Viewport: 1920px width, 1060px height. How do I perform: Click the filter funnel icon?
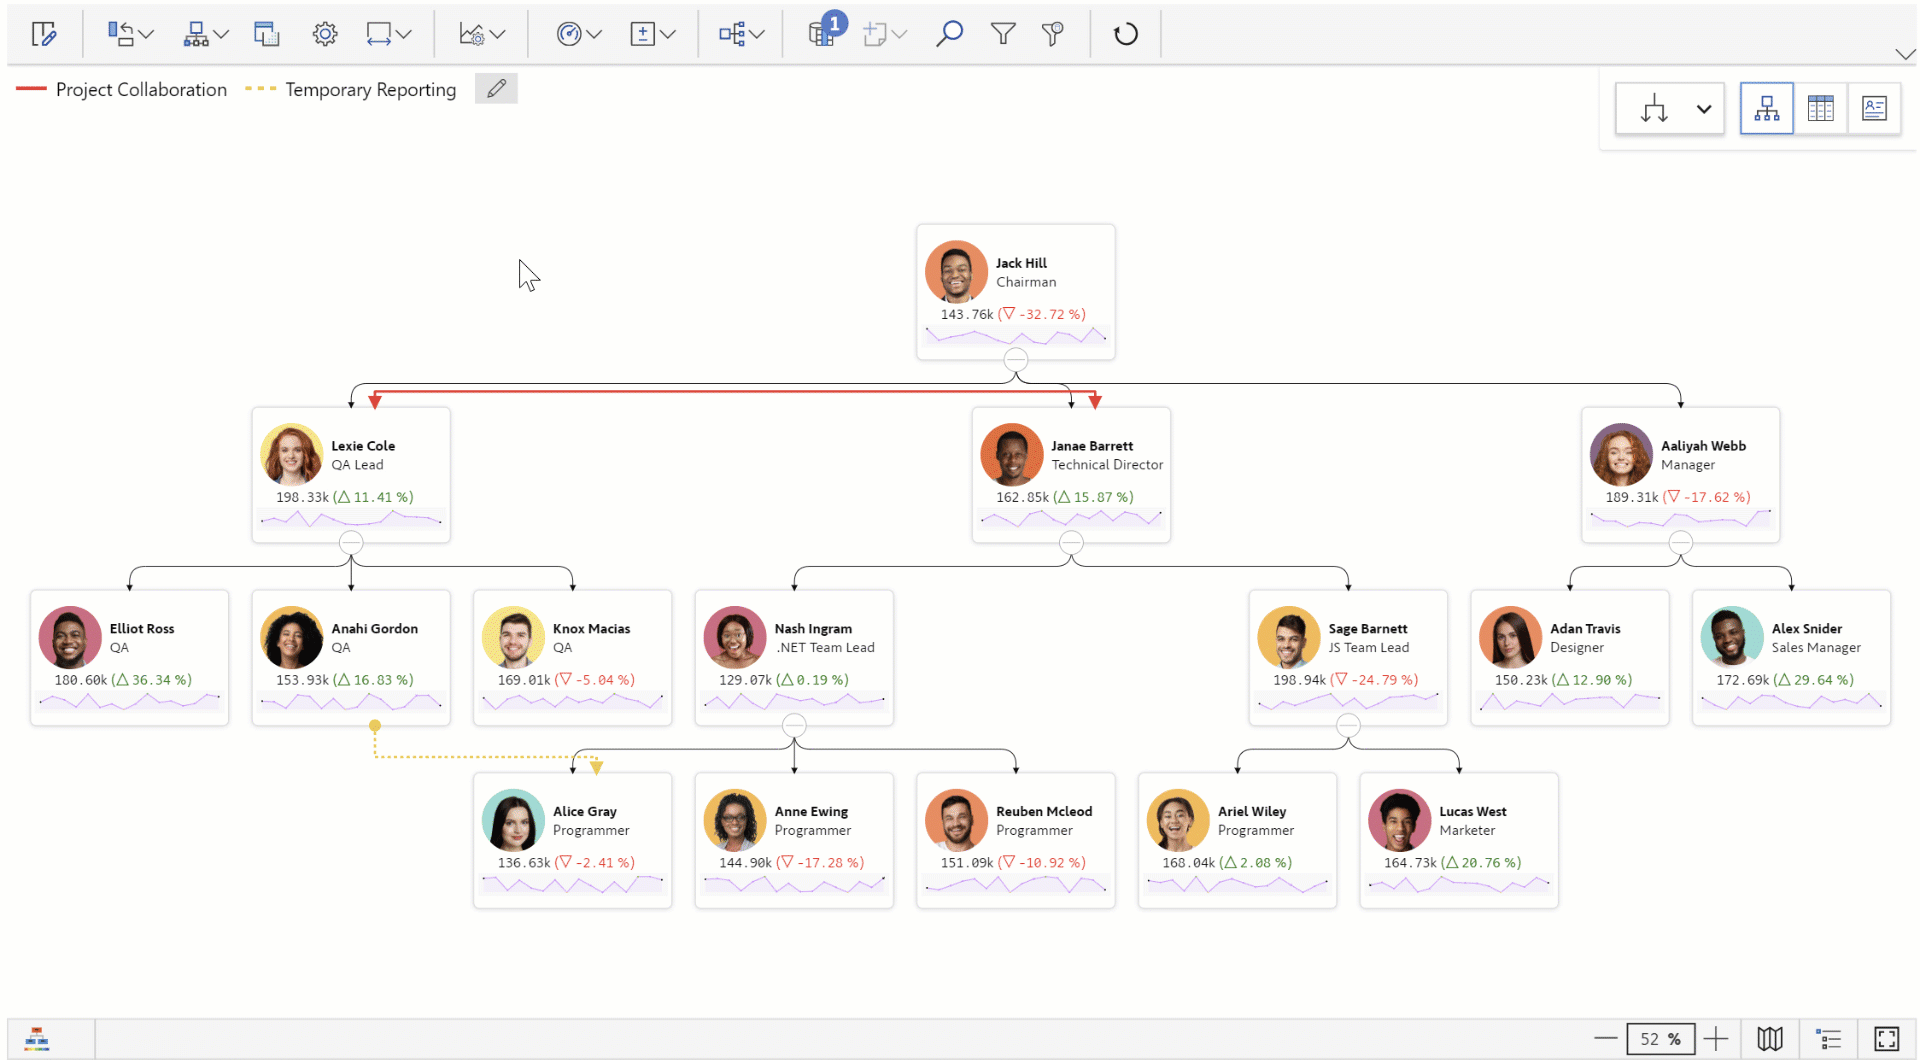click(x=1002, y=34)
